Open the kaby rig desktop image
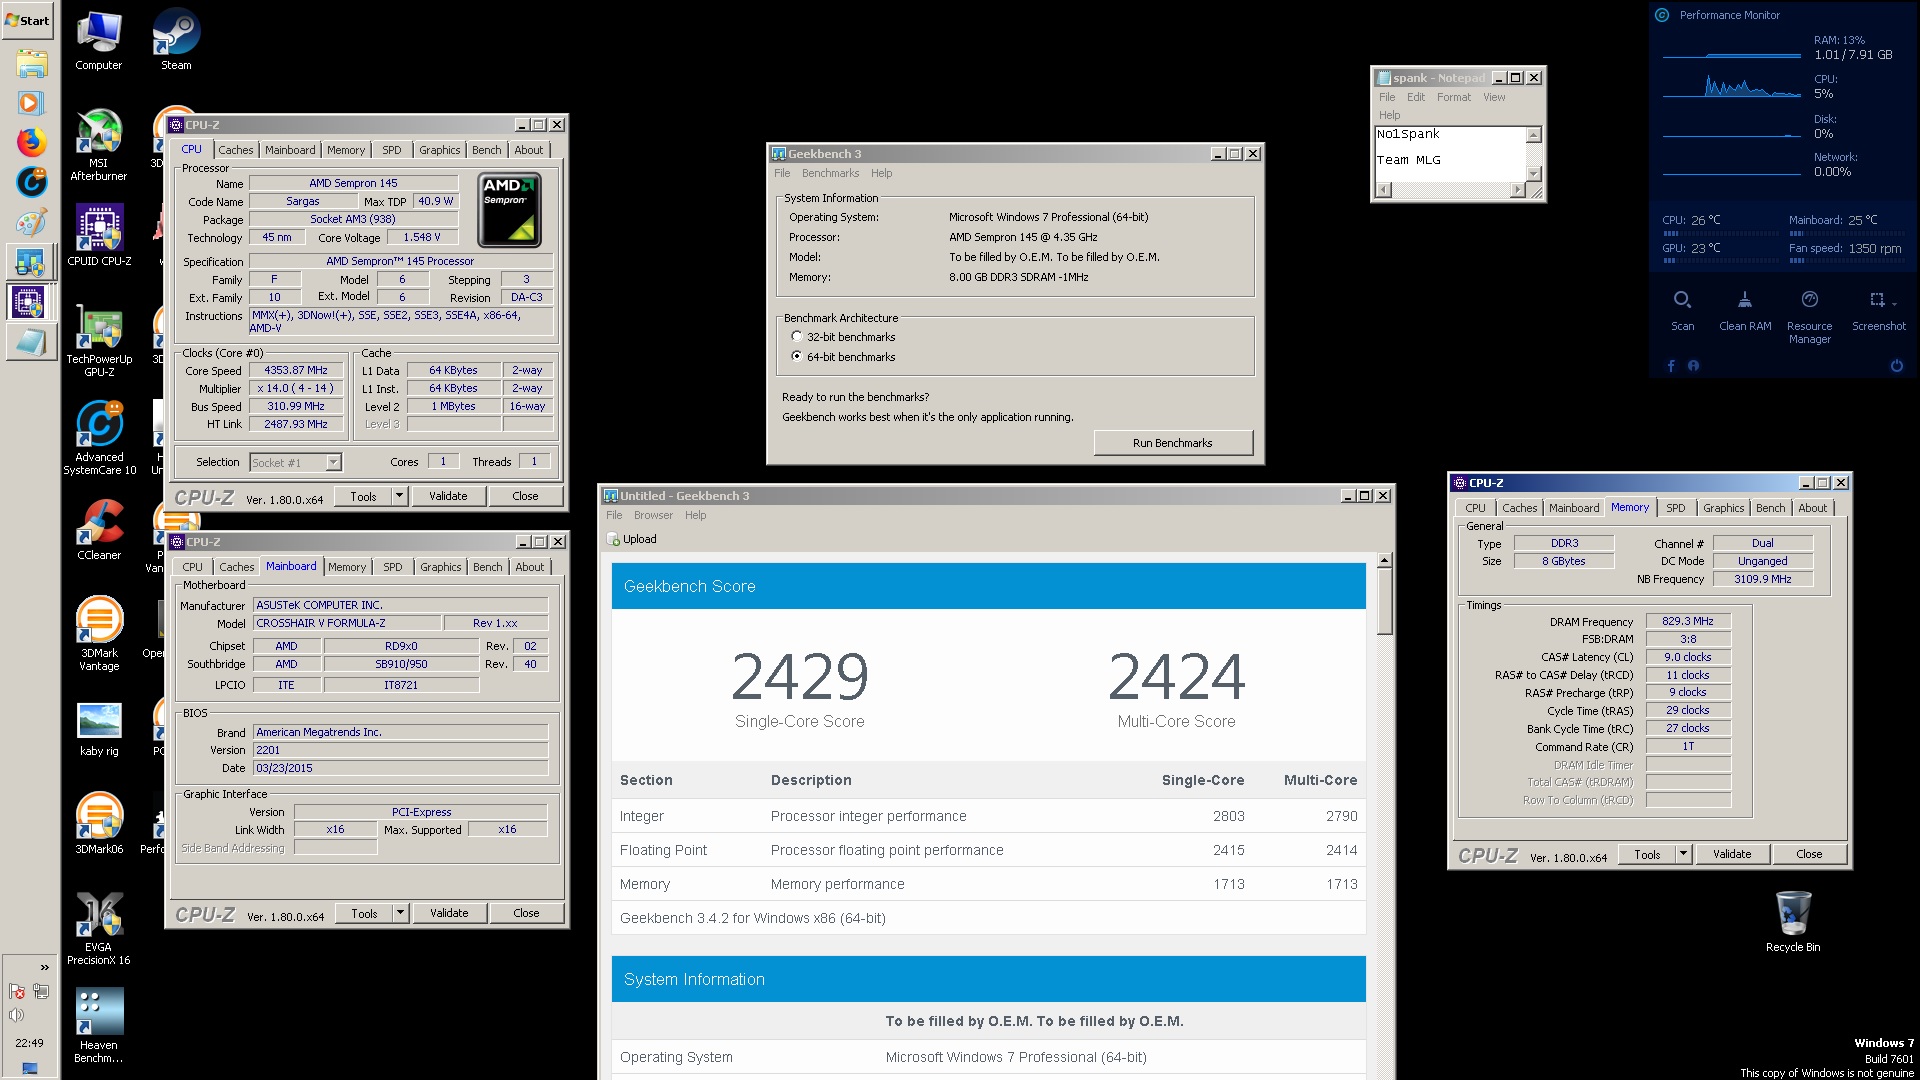This screenshot has width=1920, height=1080. (x=99, y=728)
